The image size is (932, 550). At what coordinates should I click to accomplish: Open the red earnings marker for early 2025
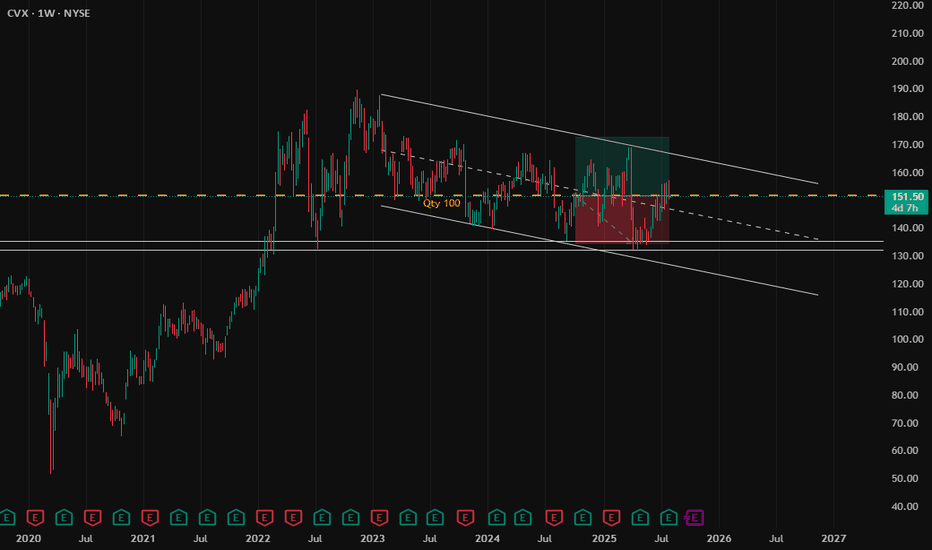coord(611,518)
